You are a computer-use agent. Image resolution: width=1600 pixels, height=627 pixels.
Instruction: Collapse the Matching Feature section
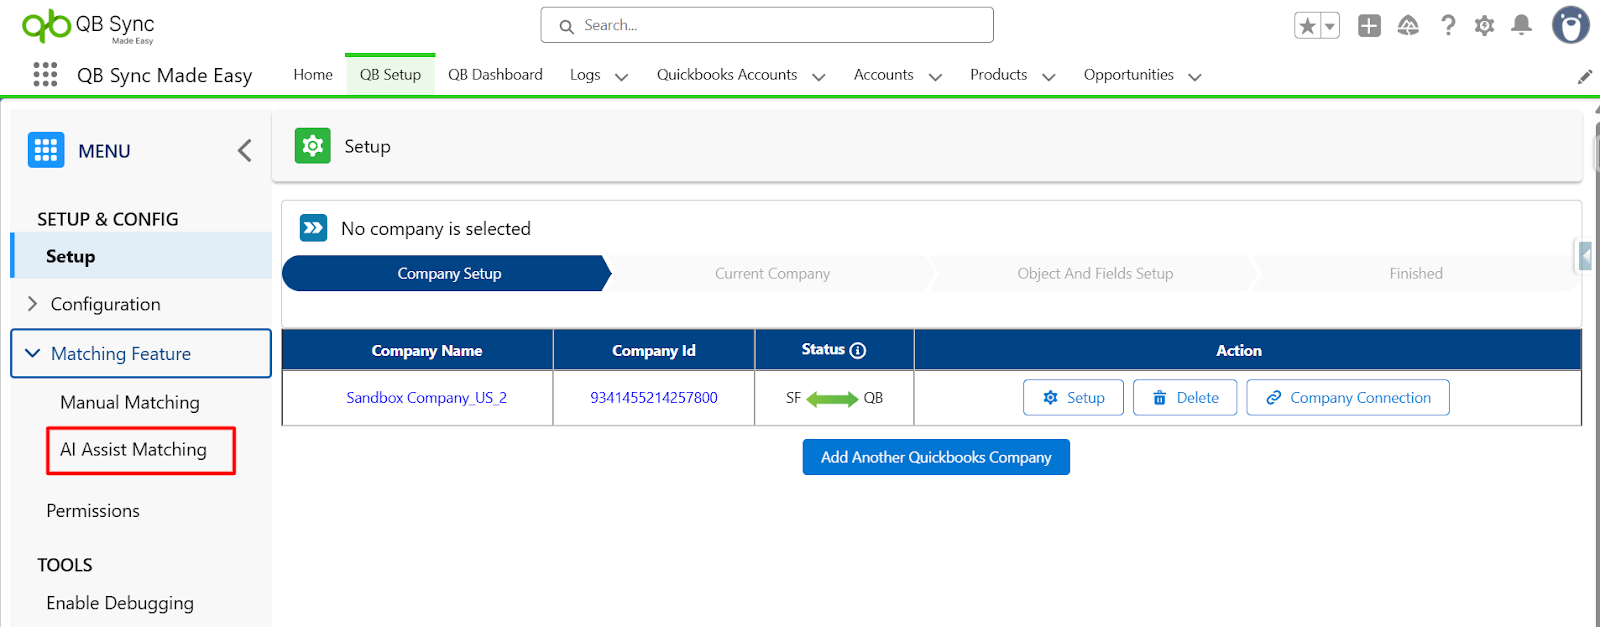point(141,354)
